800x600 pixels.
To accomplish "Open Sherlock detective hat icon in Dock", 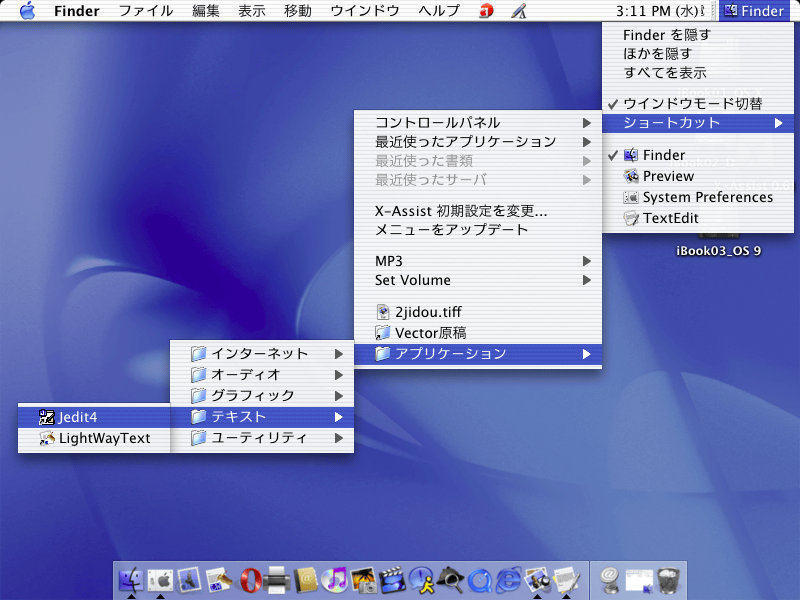I will [451, 580].
